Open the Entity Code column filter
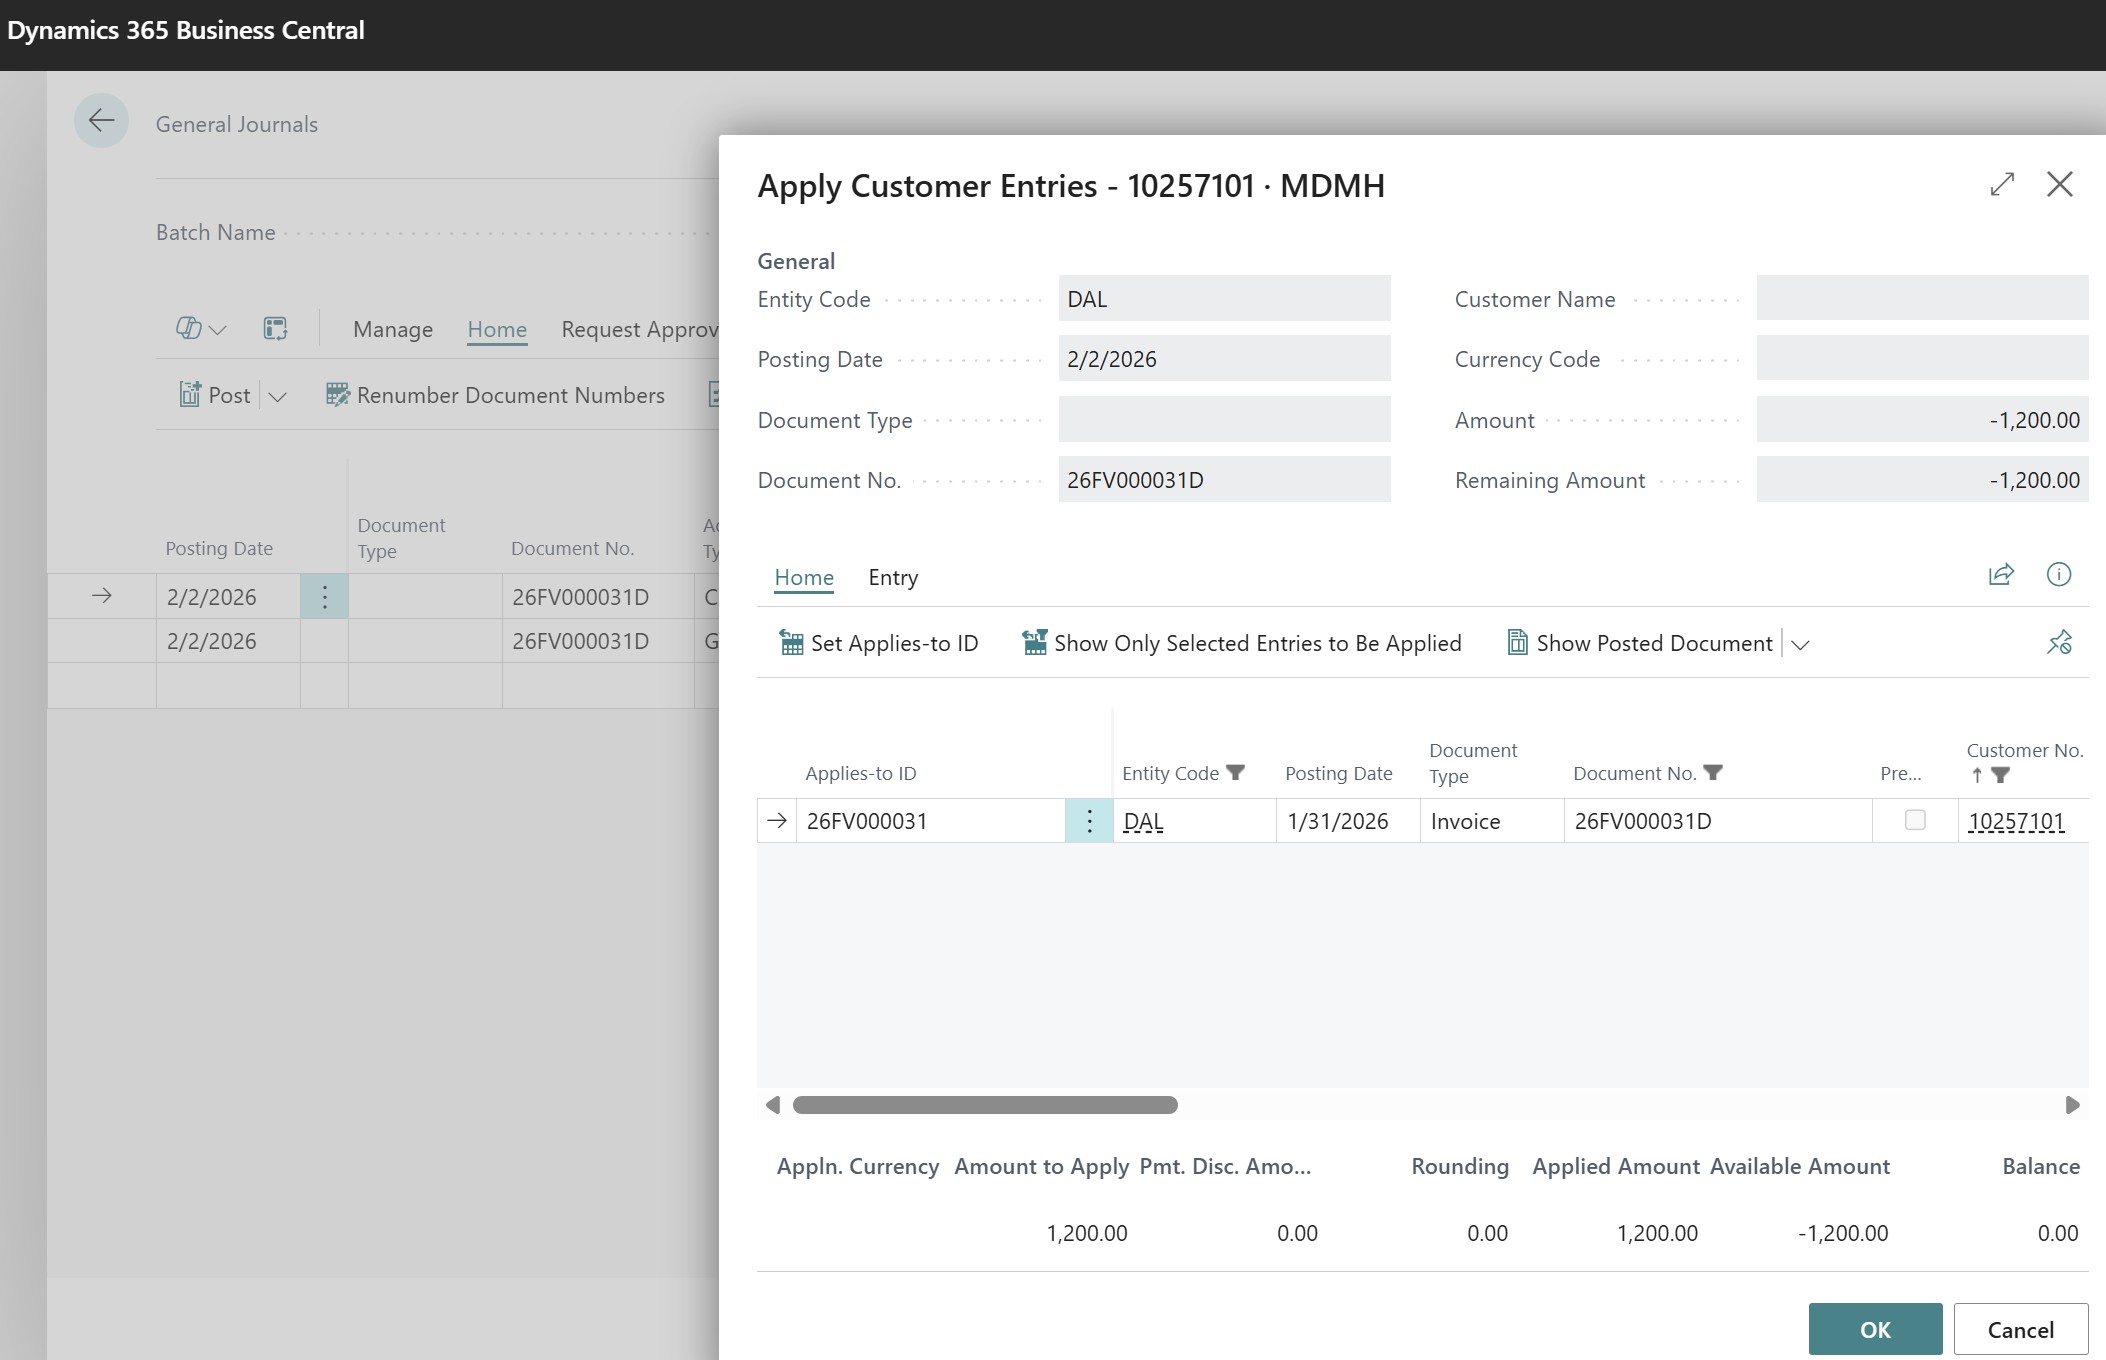This screenshot has width=2106, height=1360. pyautogui.click(x=1235, y=773)
